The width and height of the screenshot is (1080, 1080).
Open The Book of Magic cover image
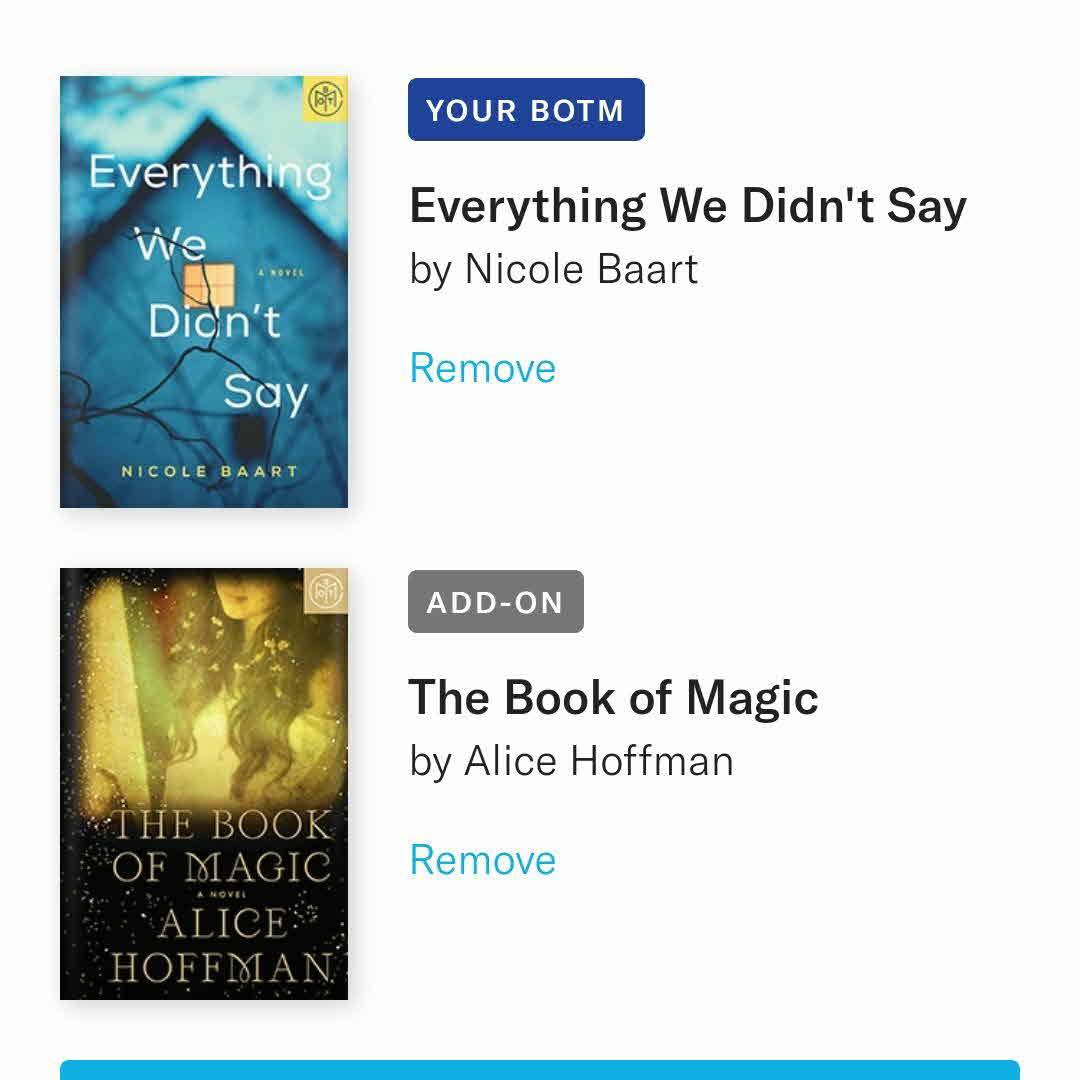(x=204, y=784)
